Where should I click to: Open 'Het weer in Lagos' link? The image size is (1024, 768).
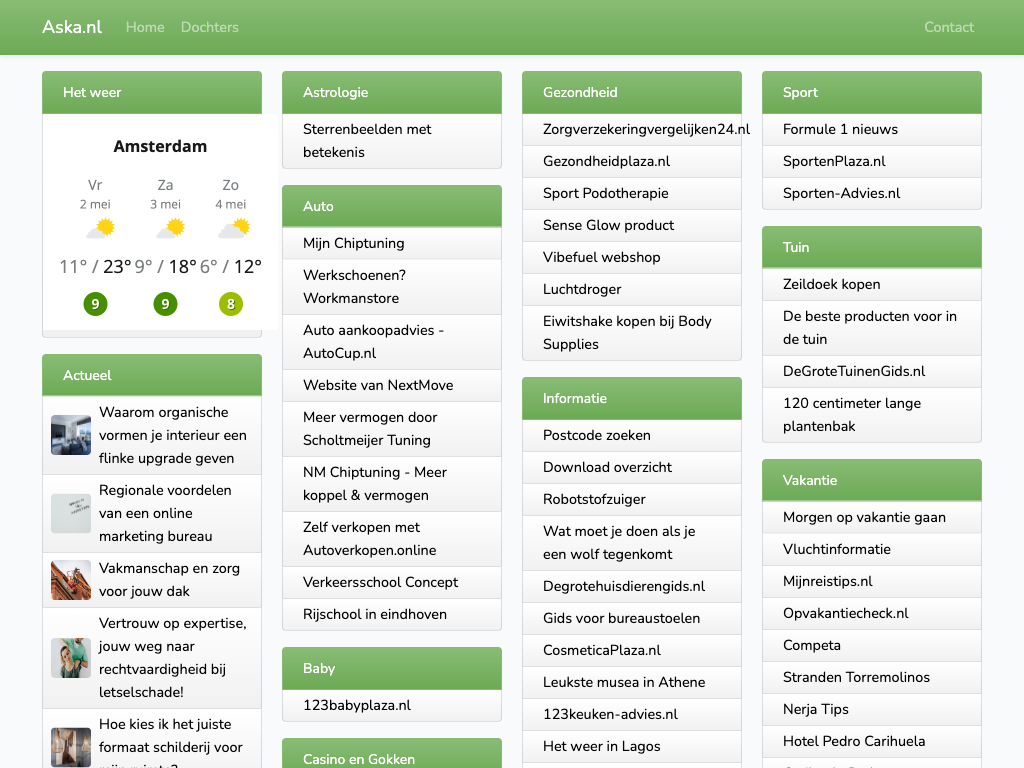(x=601, y=746)
